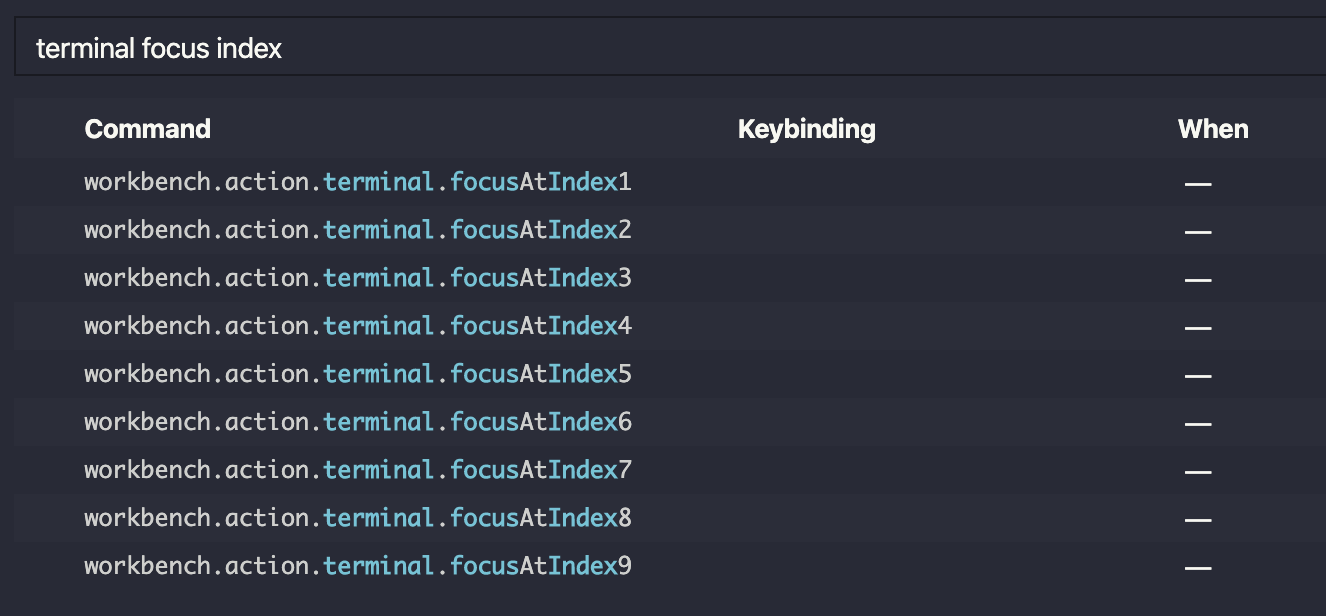Screen dimensions: 1326x616
Task: Select the focusAtIndex1 command row
Action: 357,182
